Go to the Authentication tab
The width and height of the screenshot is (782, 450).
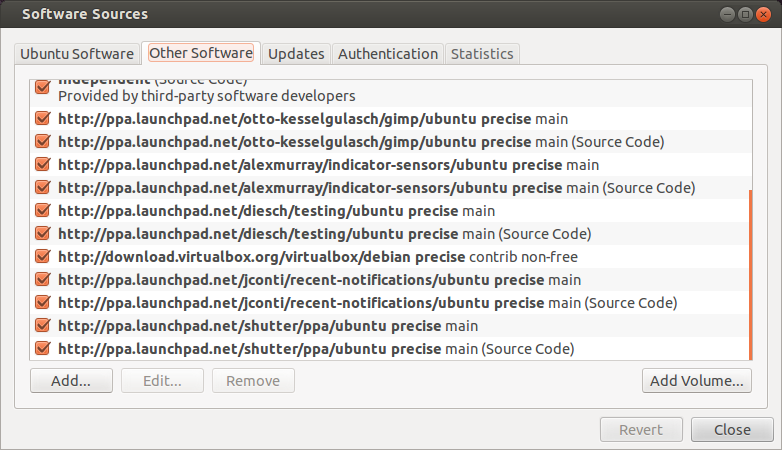[388, 54]
